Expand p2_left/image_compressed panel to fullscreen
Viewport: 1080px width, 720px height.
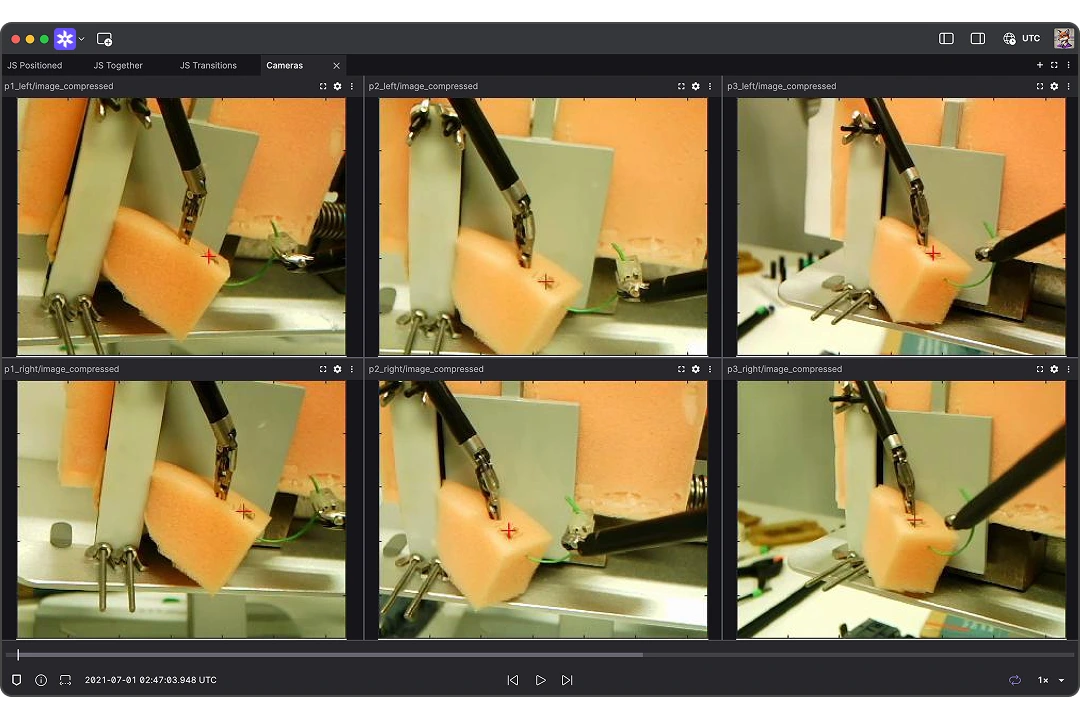click(681, 86)
